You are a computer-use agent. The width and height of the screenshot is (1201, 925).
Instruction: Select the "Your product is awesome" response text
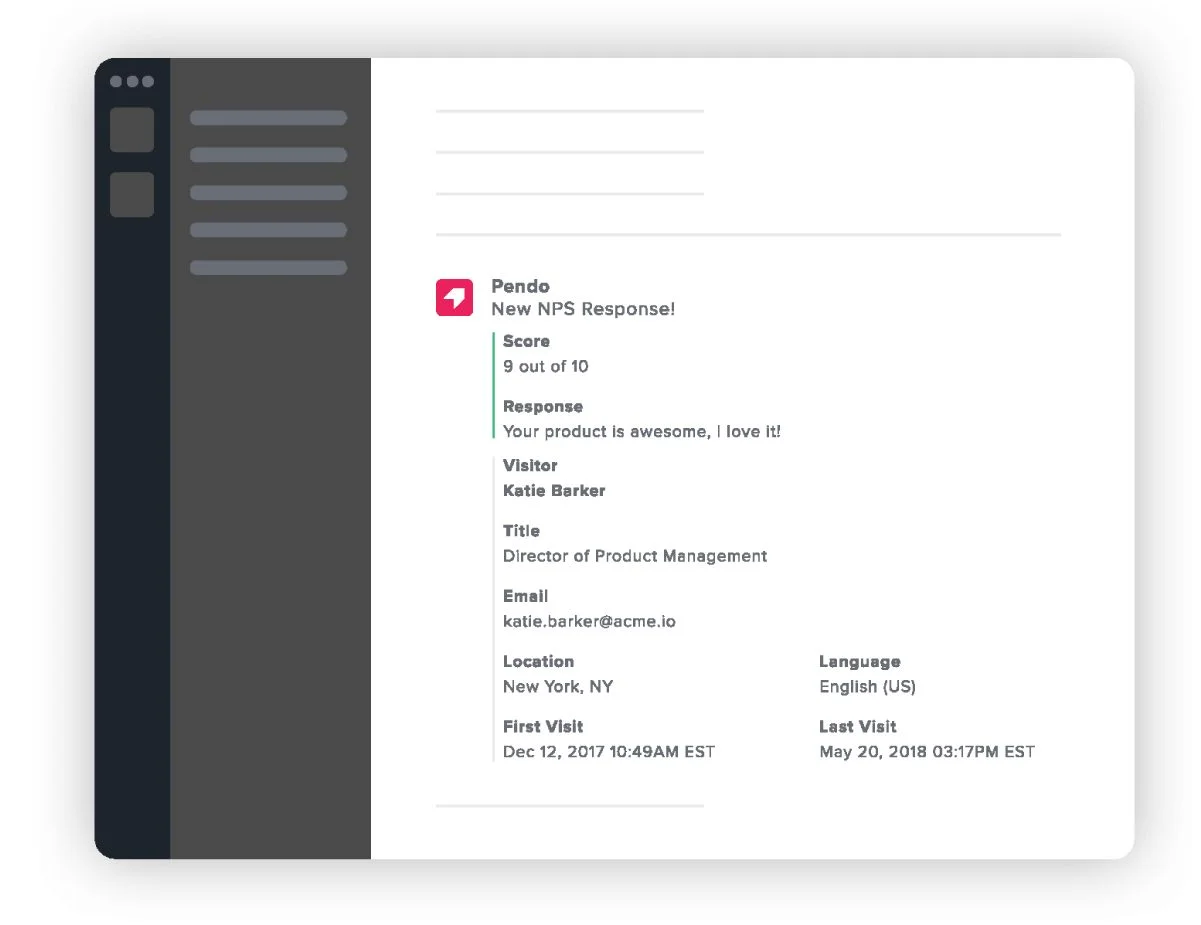[641, 432]
